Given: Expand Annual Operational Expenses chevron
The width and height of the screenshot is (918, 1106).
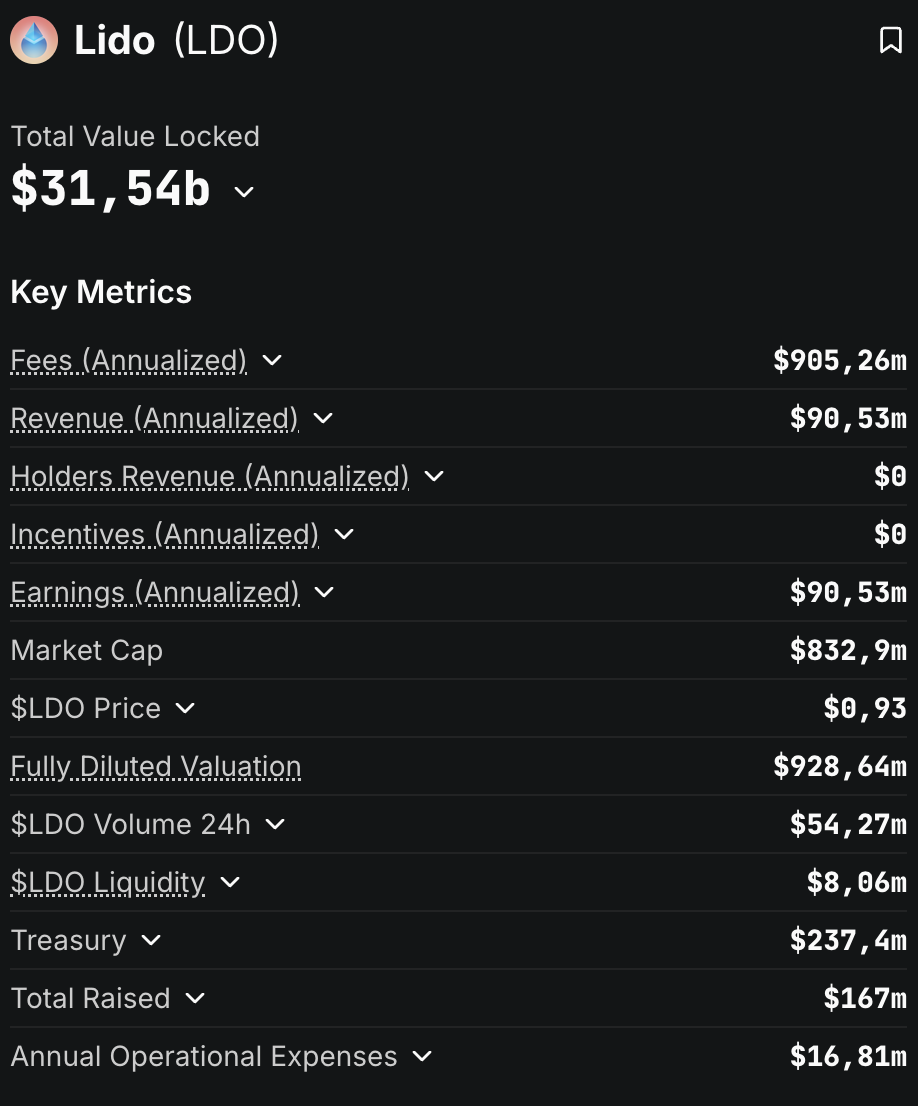Looking at the screenshot, I should [x=422, y=1056].
